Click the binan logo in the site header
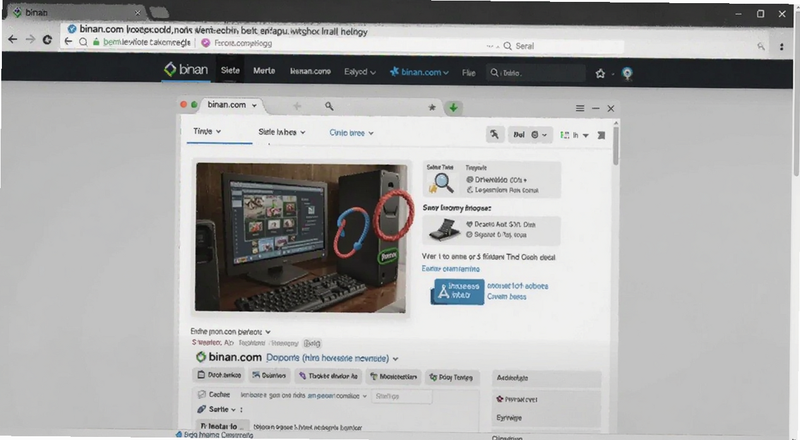The image size is (800, 440). point(186,69)
